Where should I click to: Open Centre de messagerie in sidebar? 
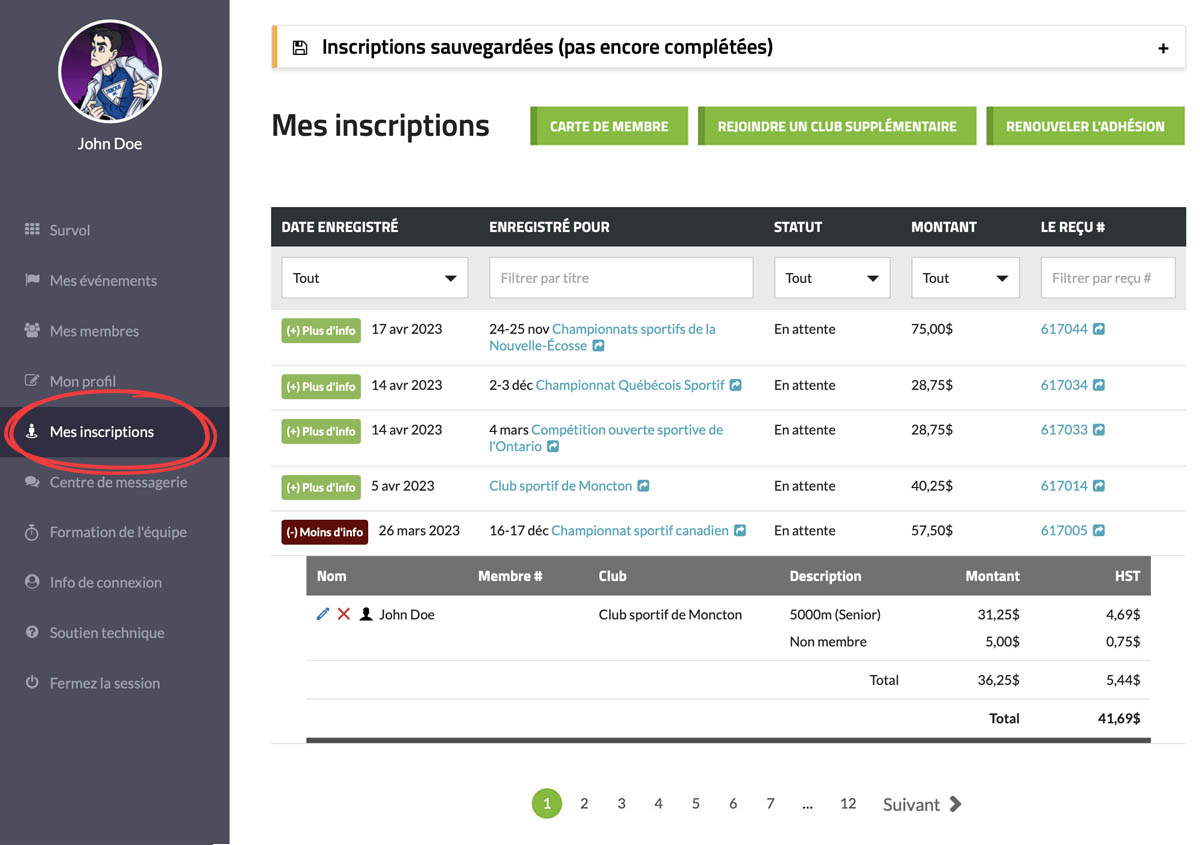[118, 482]
